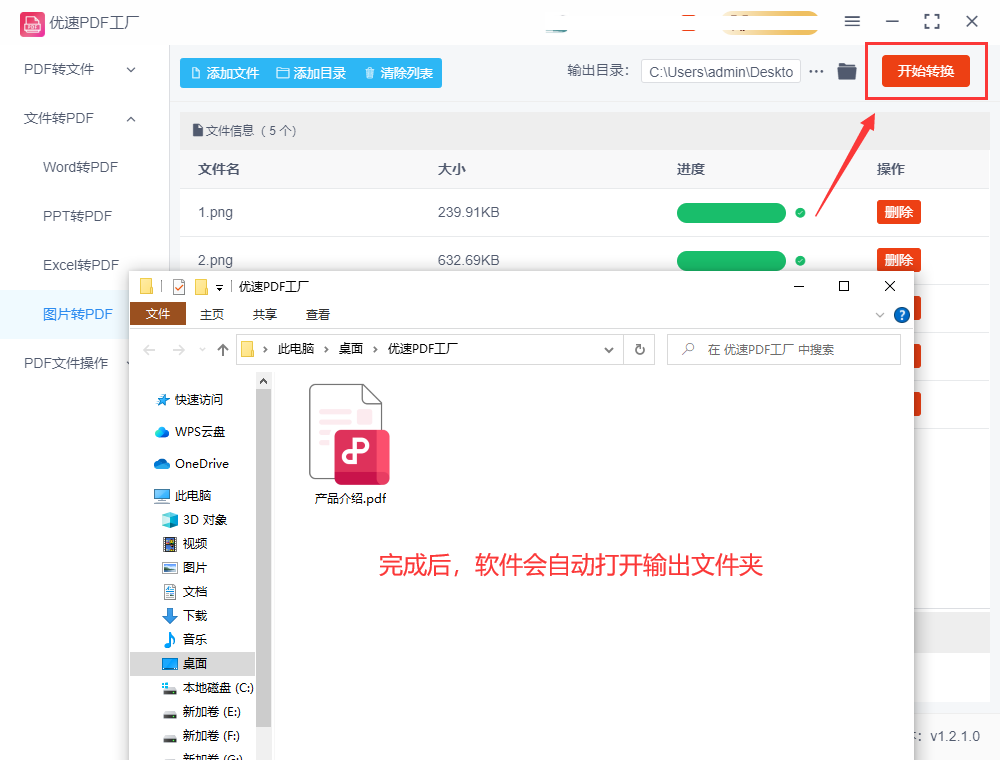Click the 632.69KB size cell

click(x=468, y=260)
